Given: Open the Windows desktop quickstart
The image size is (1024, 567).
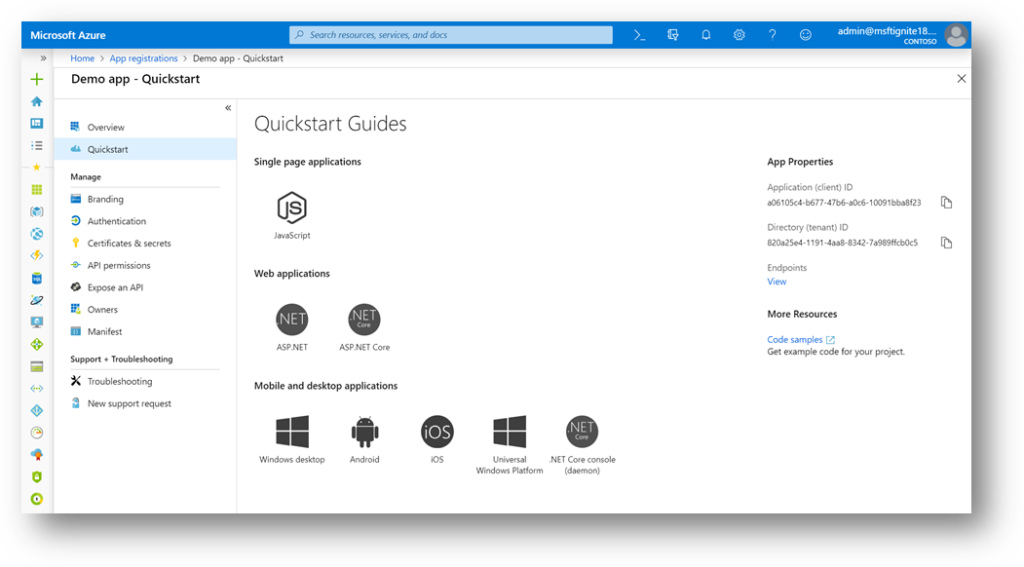Looking at the screenshot, I should (x=292, y=432).
